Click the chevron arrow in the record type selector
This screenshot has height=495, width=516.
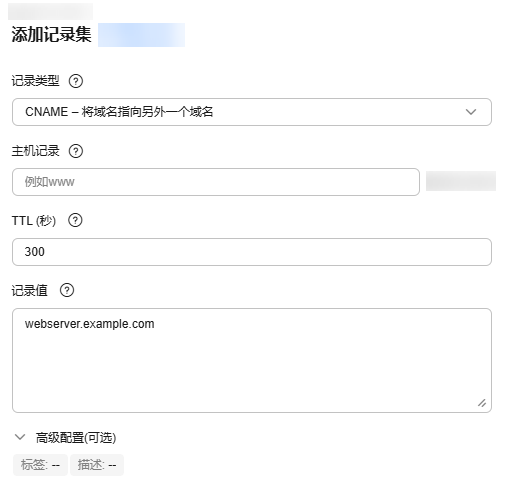[x=471, y=112]
